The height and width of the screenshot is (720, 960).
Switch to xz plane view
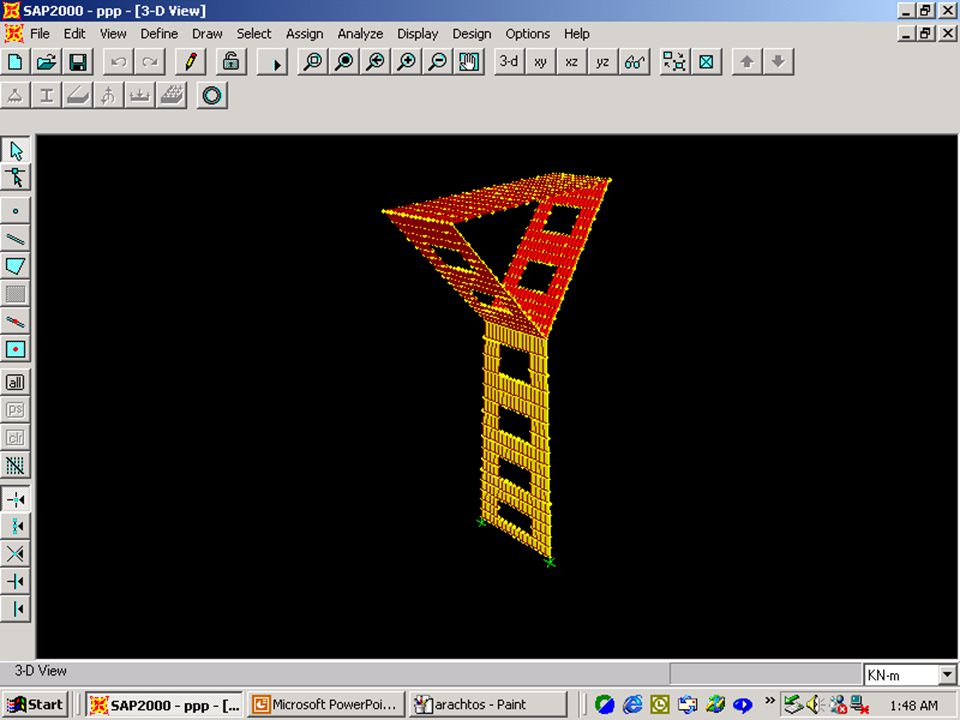pos(571,62)
